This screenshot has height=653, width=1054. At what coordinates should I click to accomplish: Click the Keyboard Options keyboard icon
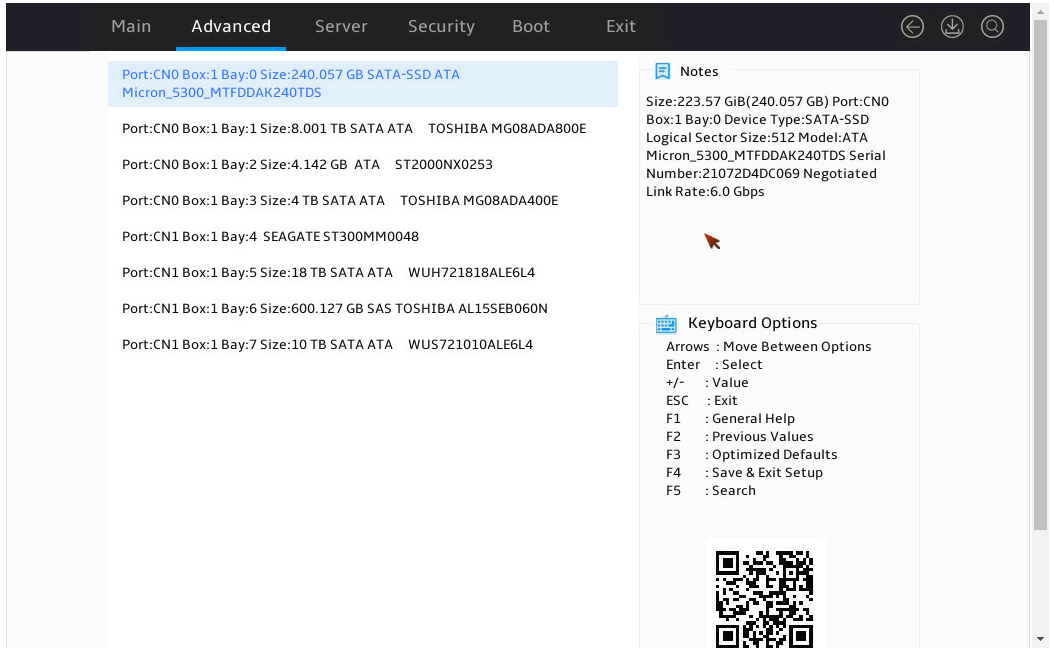(666, 324)
